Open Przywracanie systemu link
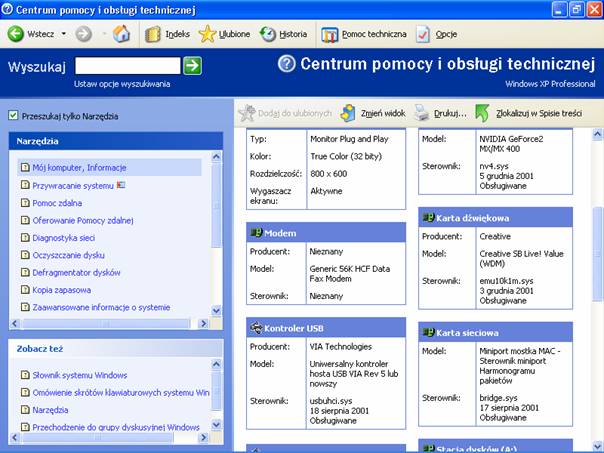 pyautogui.click(x=73, y=186)
